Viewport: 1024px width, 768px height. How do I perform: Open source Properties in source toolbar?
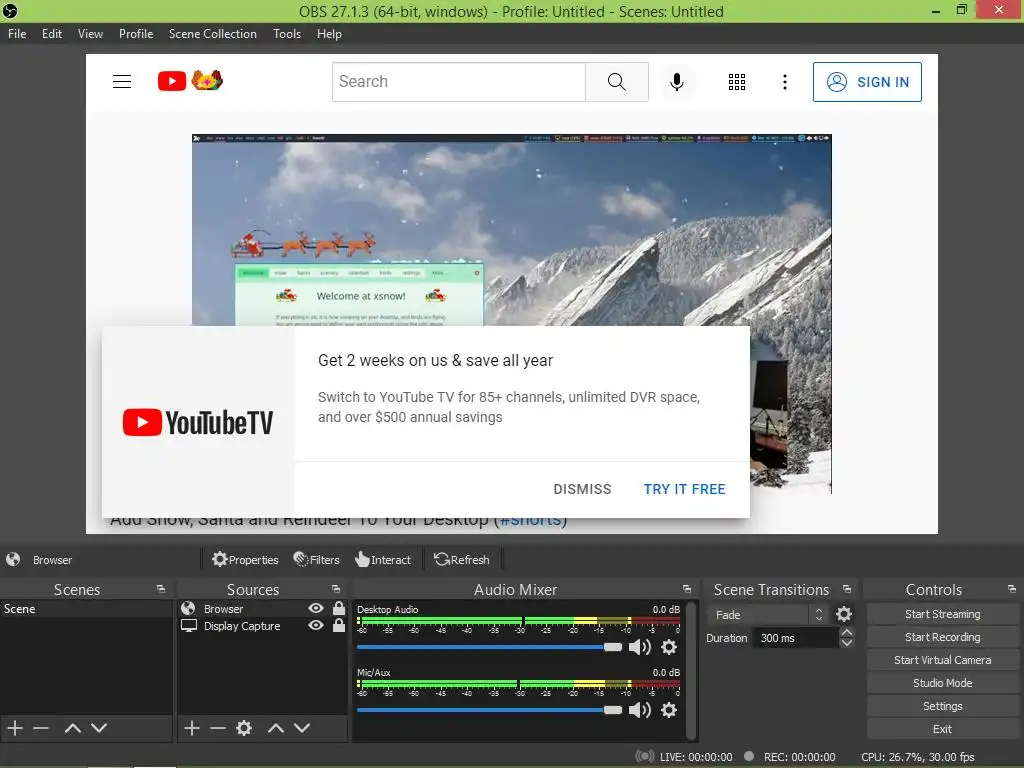(246, 559)
